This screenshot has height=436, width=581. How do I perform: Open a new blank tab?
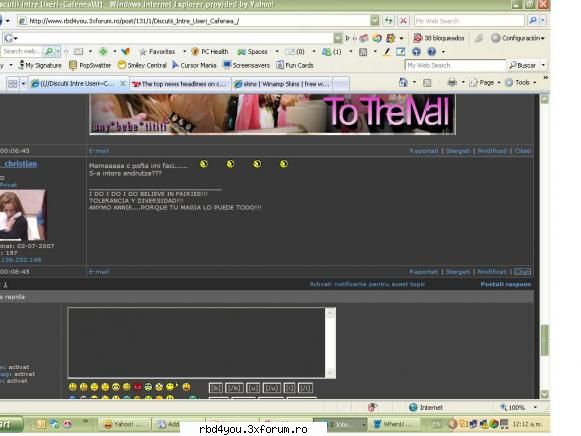341,84
